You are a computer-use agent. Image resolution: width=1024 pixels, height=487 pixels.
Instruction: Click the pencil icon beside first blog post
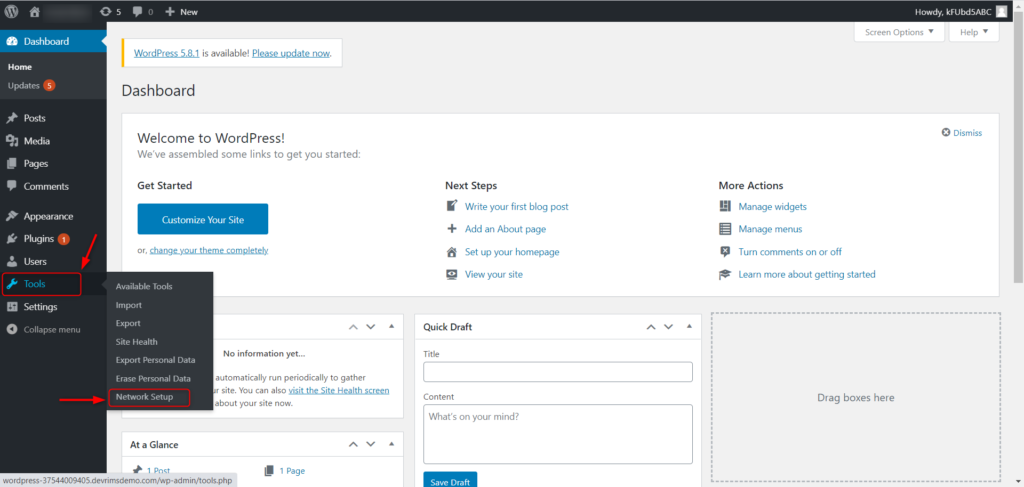(452, 206)
